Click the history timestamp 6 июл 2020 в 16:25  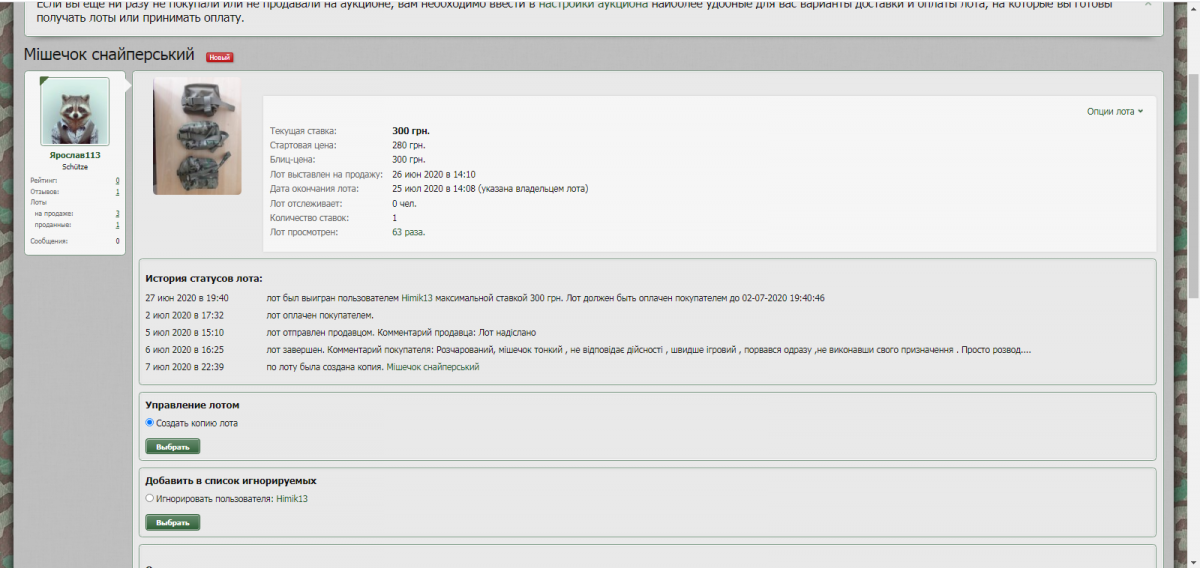(x=185, y=350)
